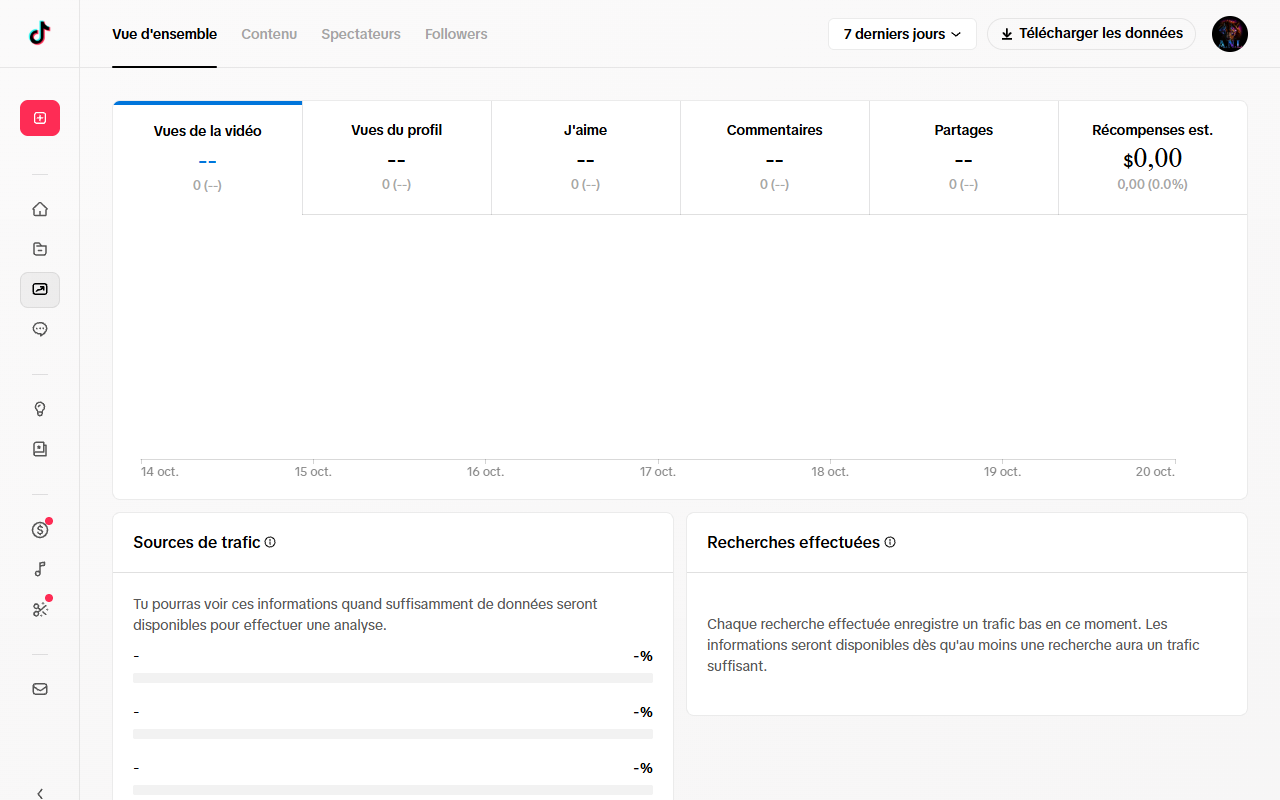Open comments via the speech bubble icon
This screenshot has height=800, width=1280.
tap(40, 329)
